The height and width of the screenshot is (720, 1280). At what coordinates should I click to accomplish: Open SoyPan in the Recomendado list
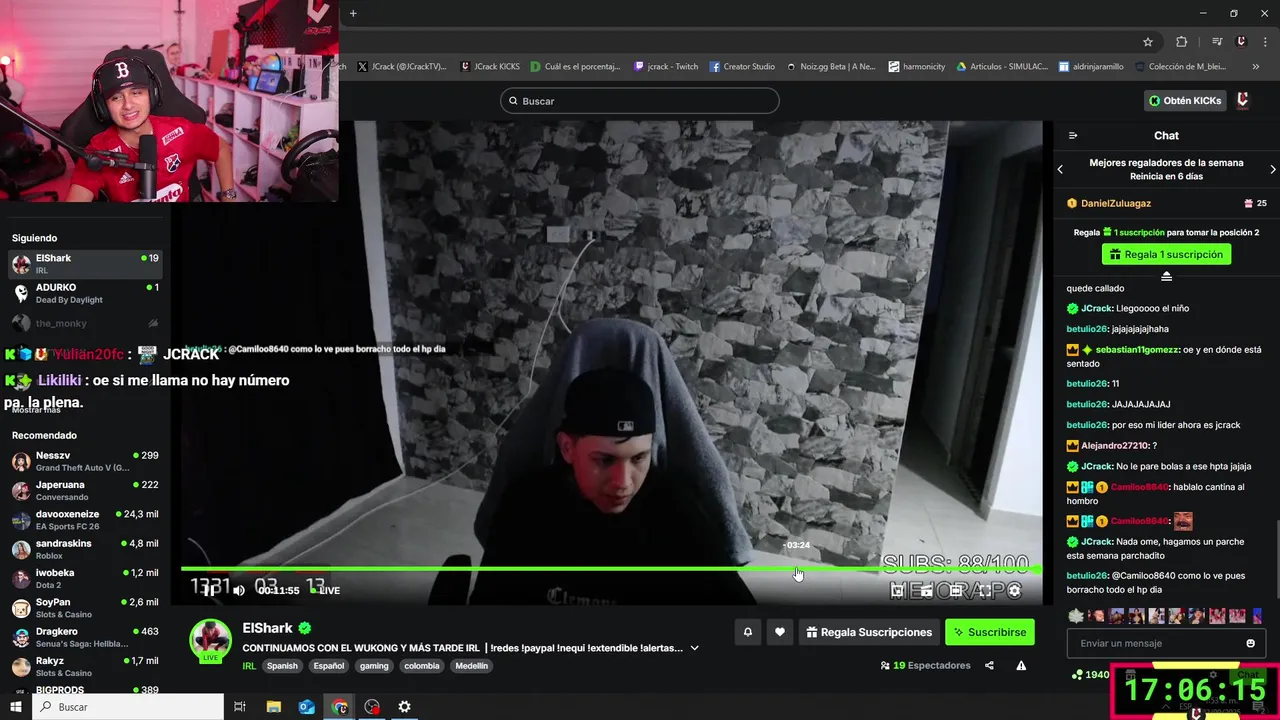(x=85, y=608)
